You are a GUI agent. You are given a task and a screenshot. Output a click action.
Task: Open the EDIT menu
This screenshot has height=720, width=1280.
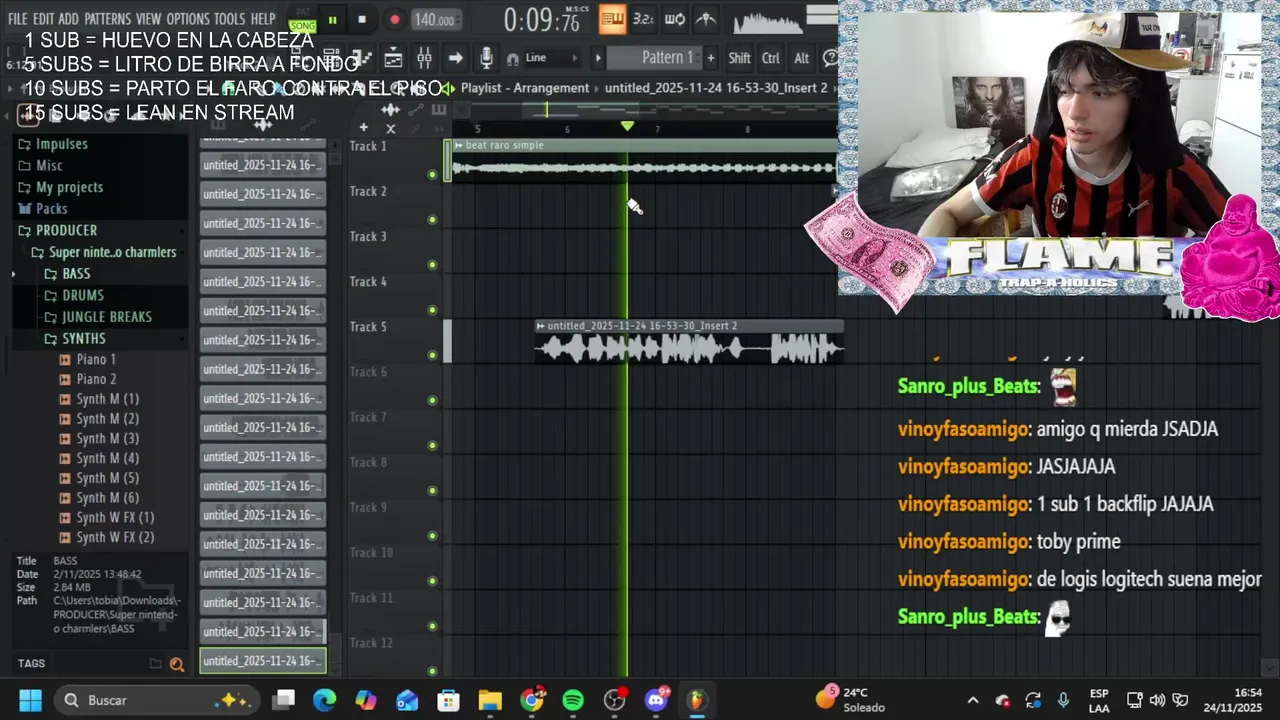click(x=43, y=19)
